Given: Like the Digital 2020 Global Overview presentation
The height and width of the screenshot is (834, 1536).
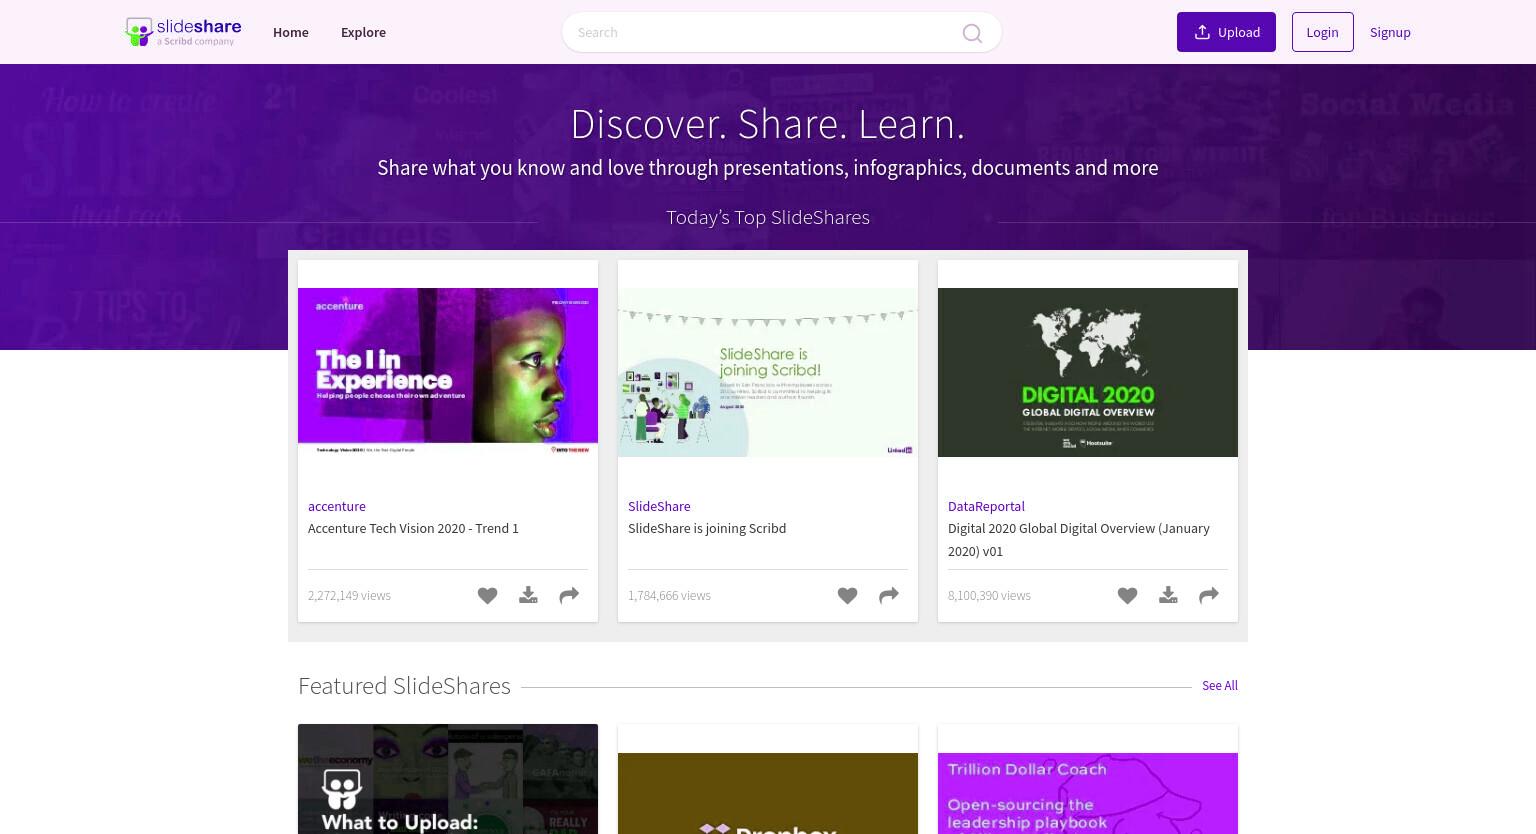Looking at the screenshot, I should tap(1127, 596).
